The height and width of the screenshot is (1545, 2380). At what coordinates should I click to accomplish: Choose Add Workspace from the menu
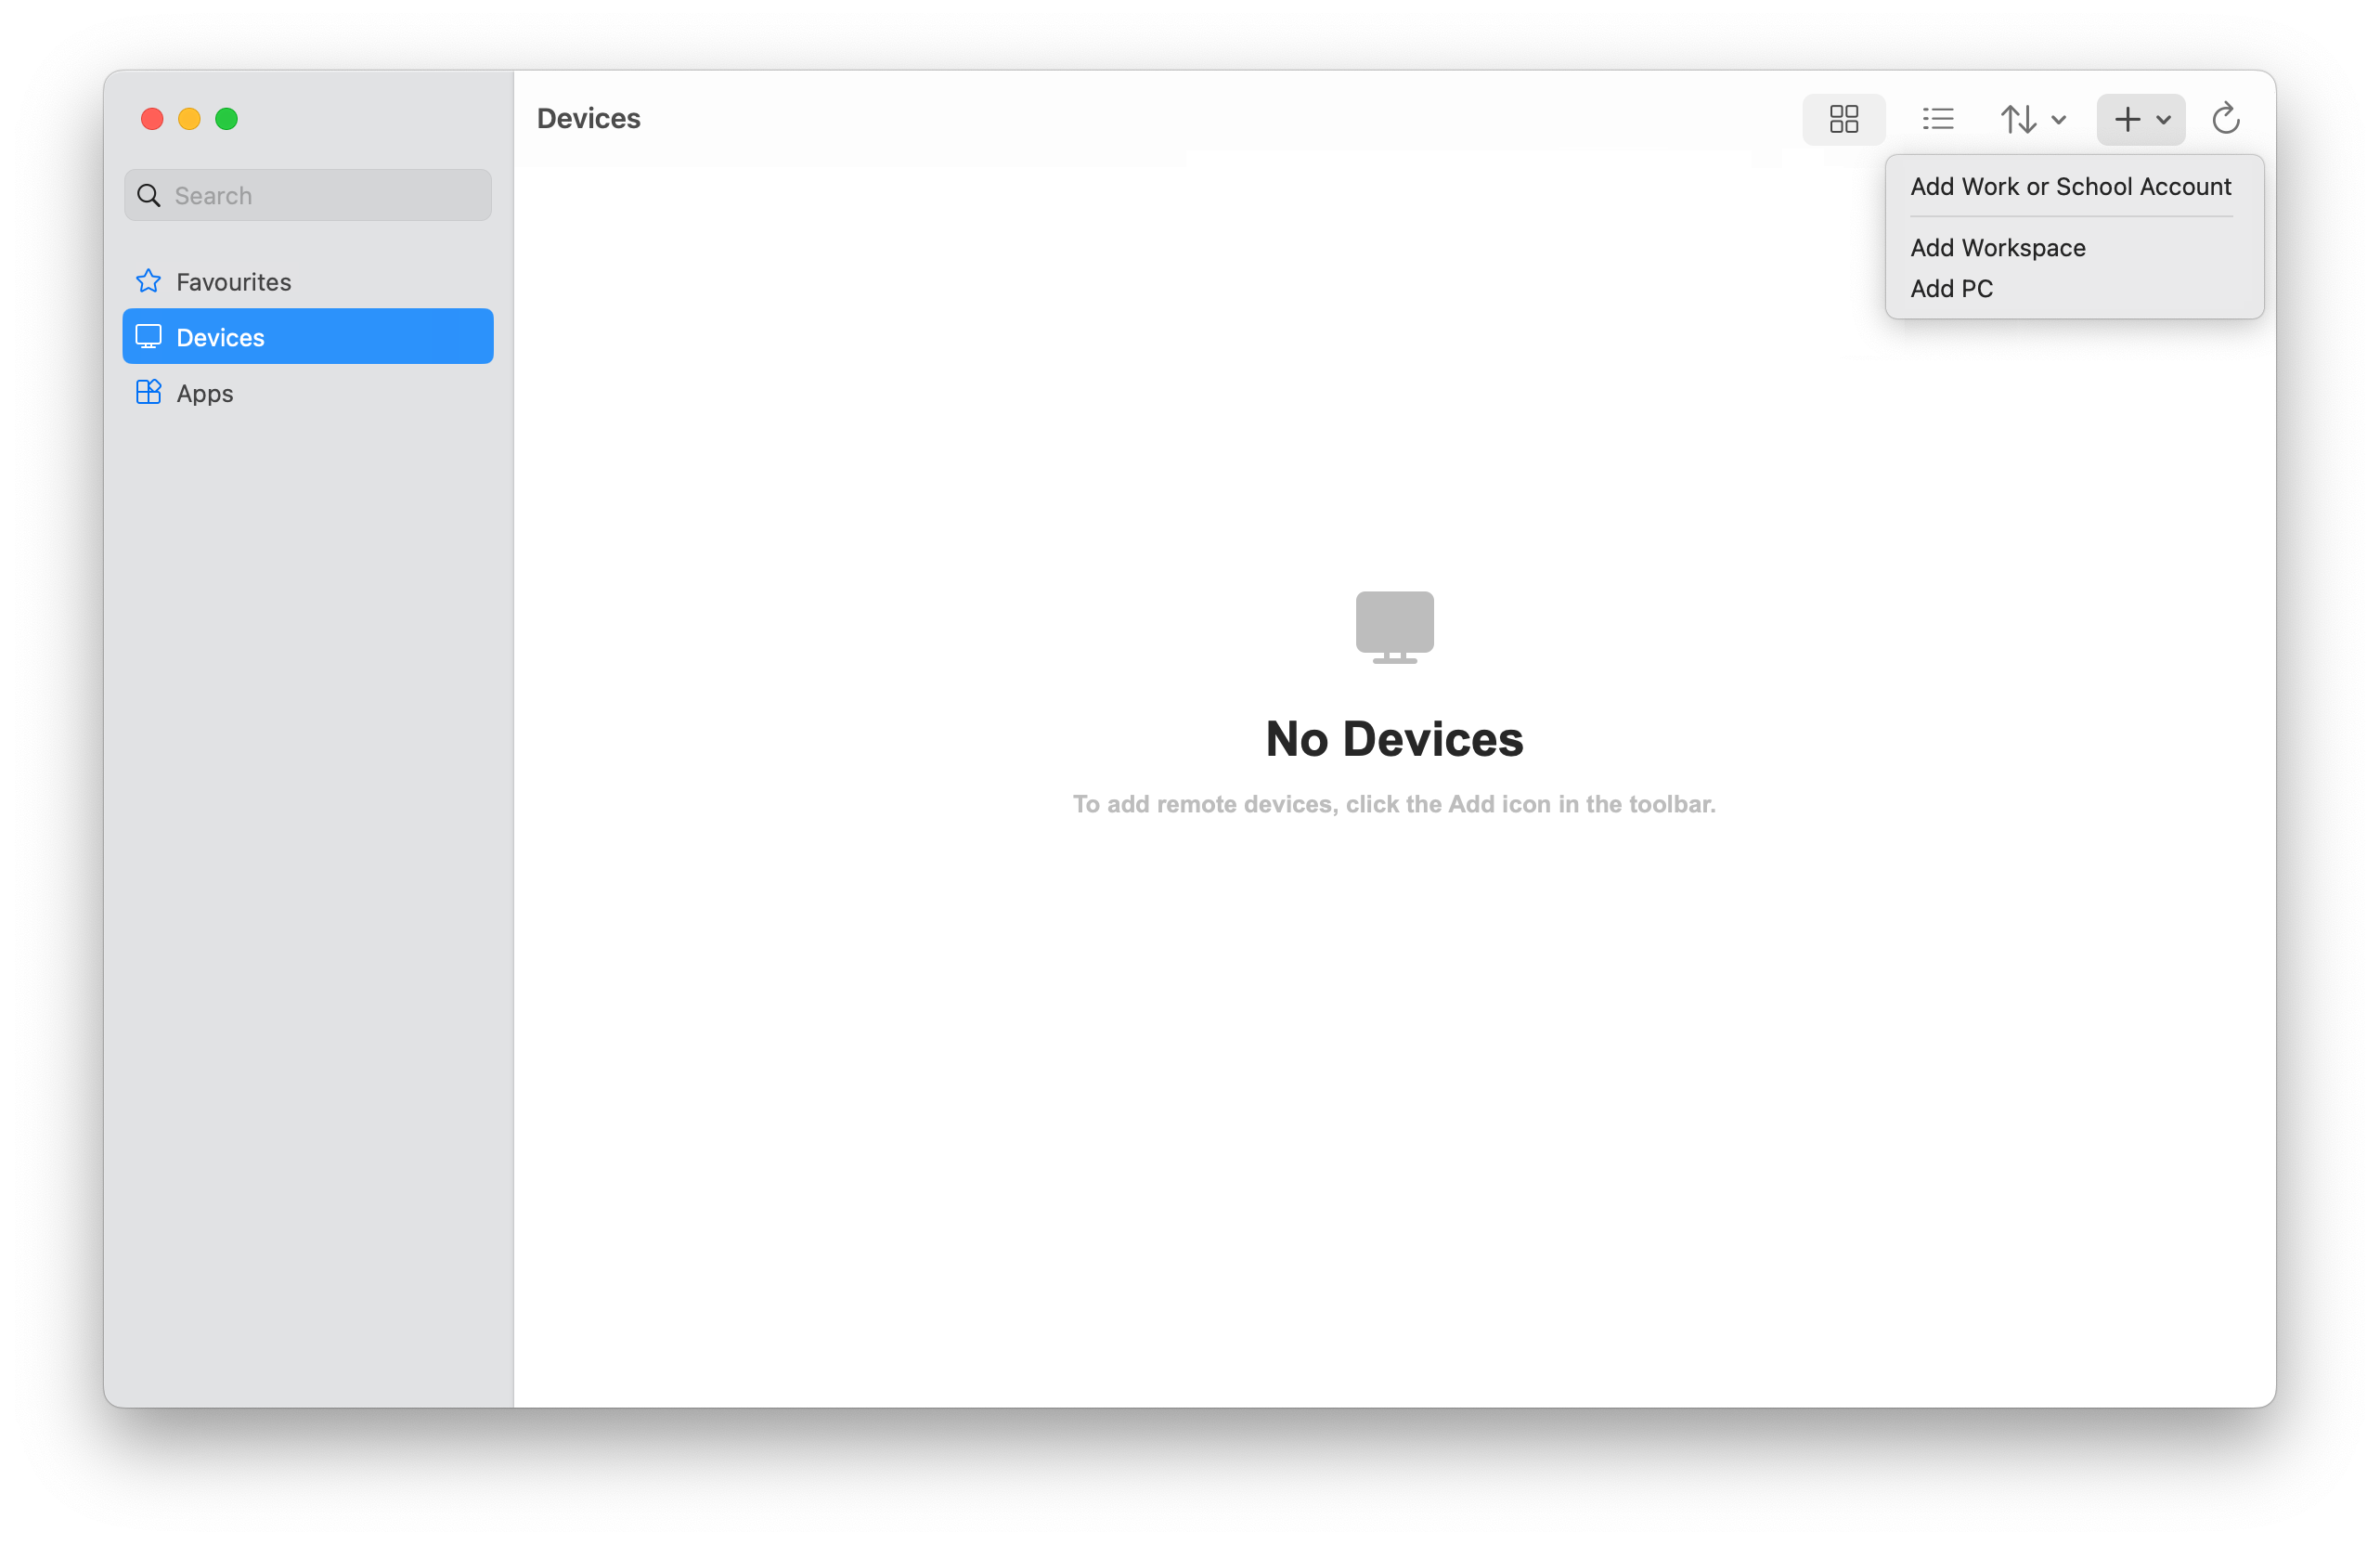click(1997, 247)
